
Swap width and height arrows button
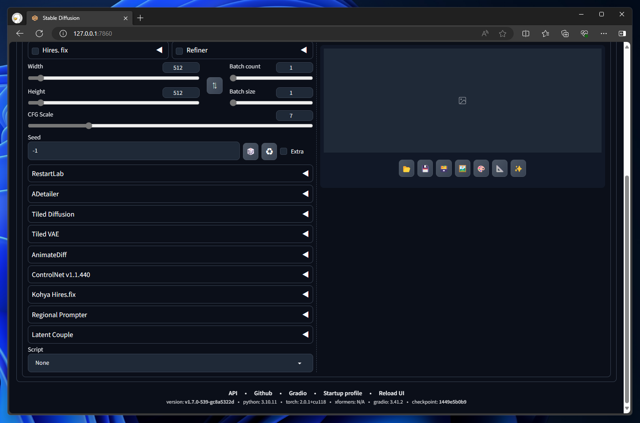[215, 86]
